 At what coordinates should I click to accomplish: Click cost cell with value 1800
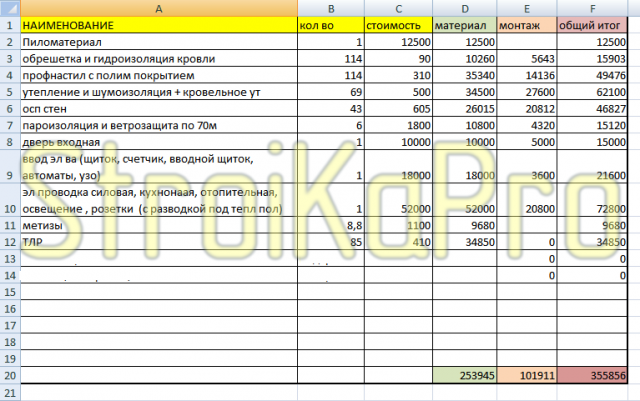[398, 125]
